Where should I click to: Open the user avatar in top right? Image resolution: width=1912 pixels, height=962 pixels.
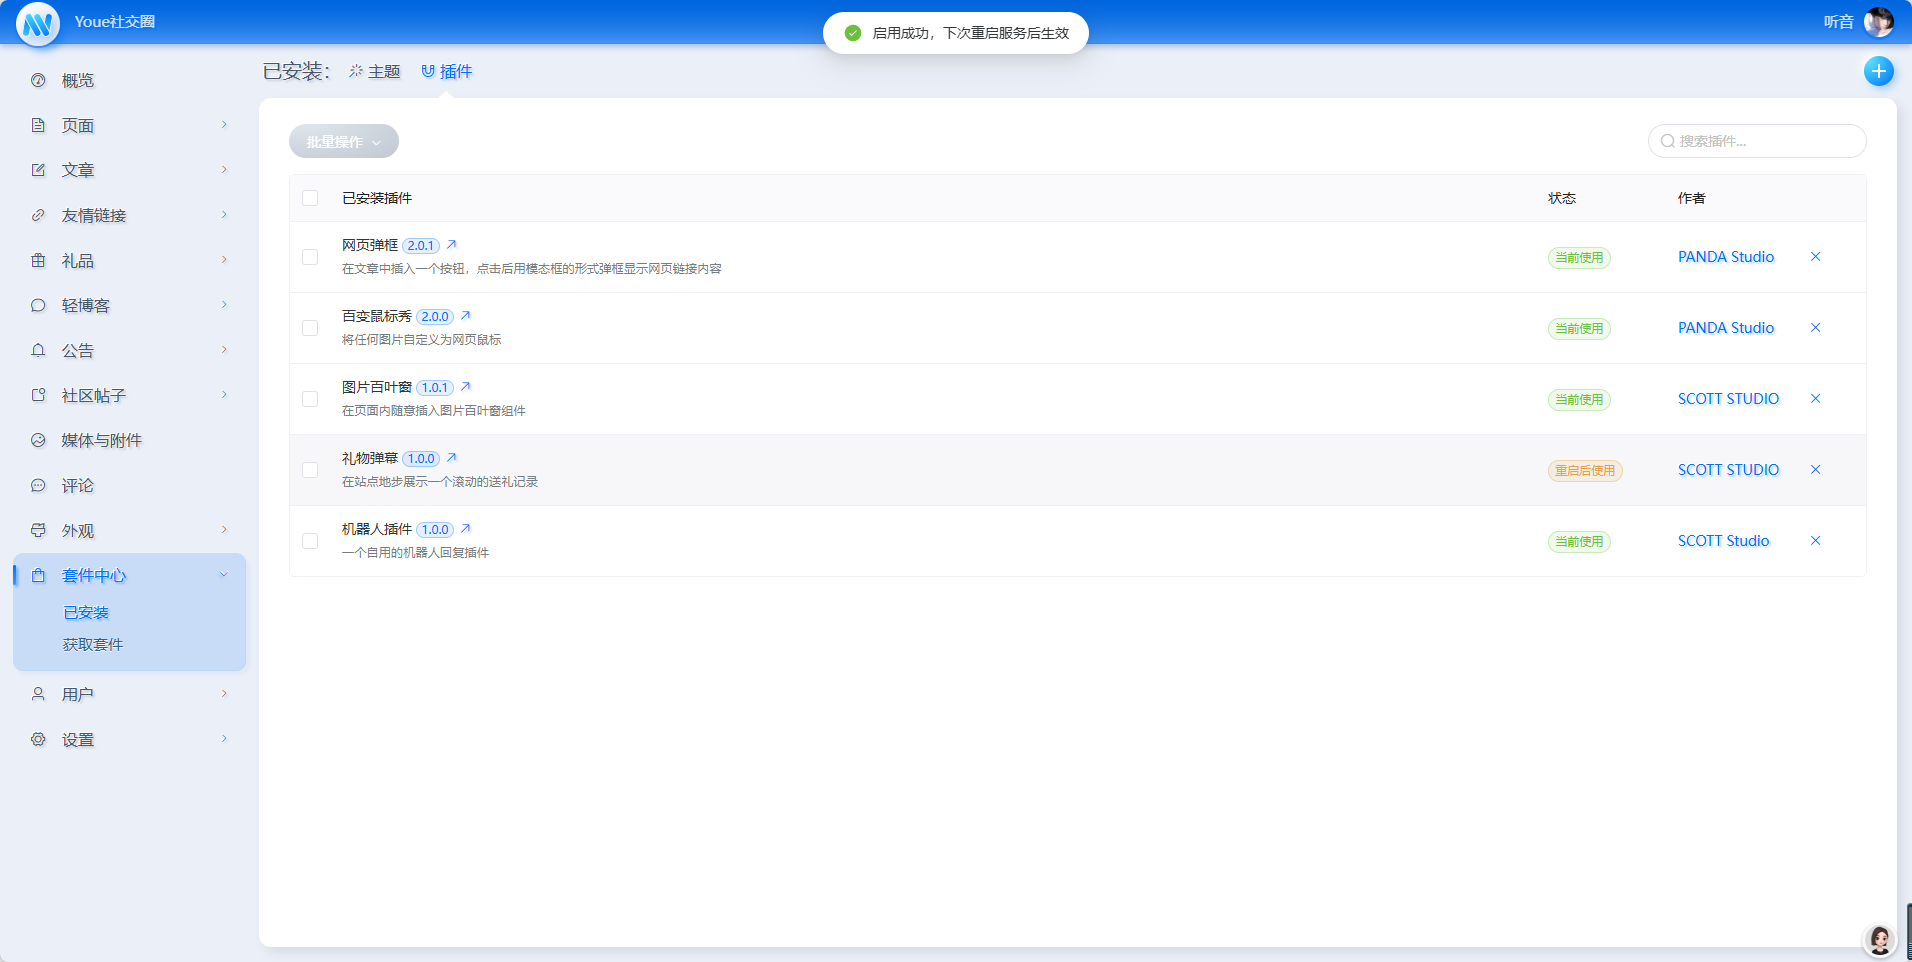tap(1878, 22)
